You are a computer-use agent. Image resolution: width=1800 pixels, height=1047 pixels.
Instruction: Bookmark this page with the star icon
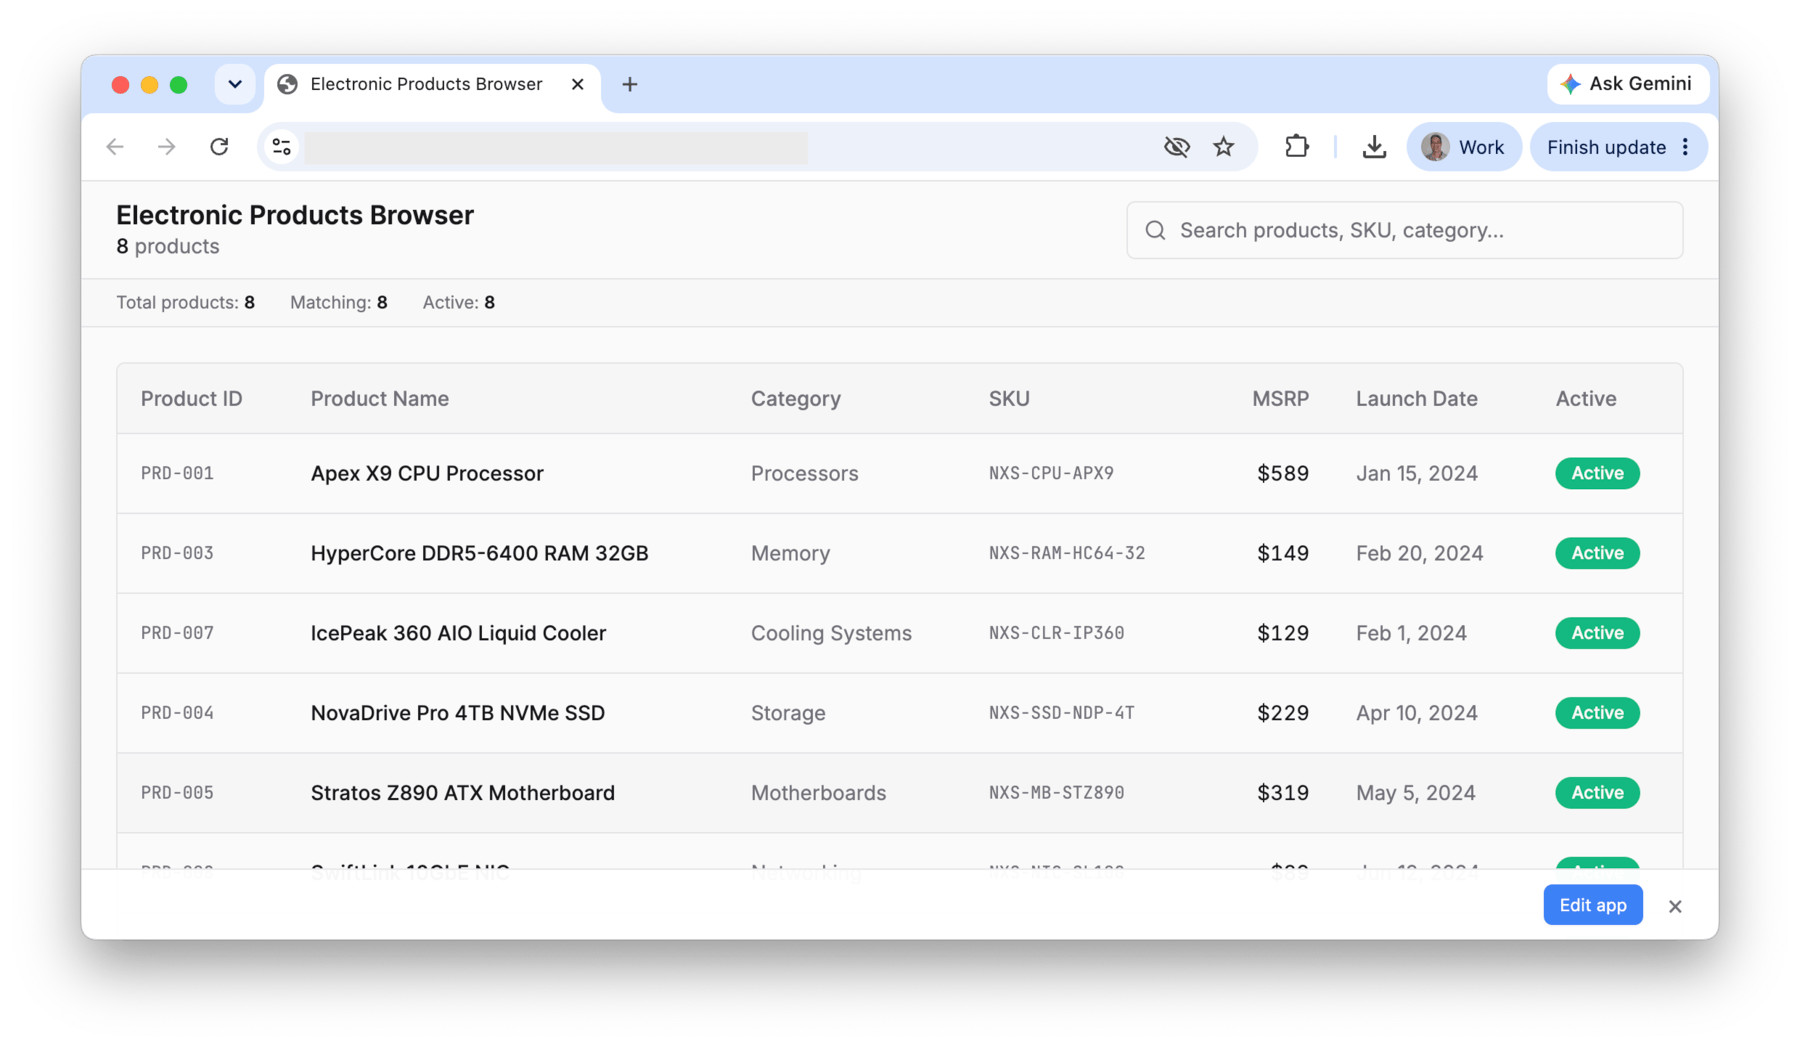(1224, 147)
